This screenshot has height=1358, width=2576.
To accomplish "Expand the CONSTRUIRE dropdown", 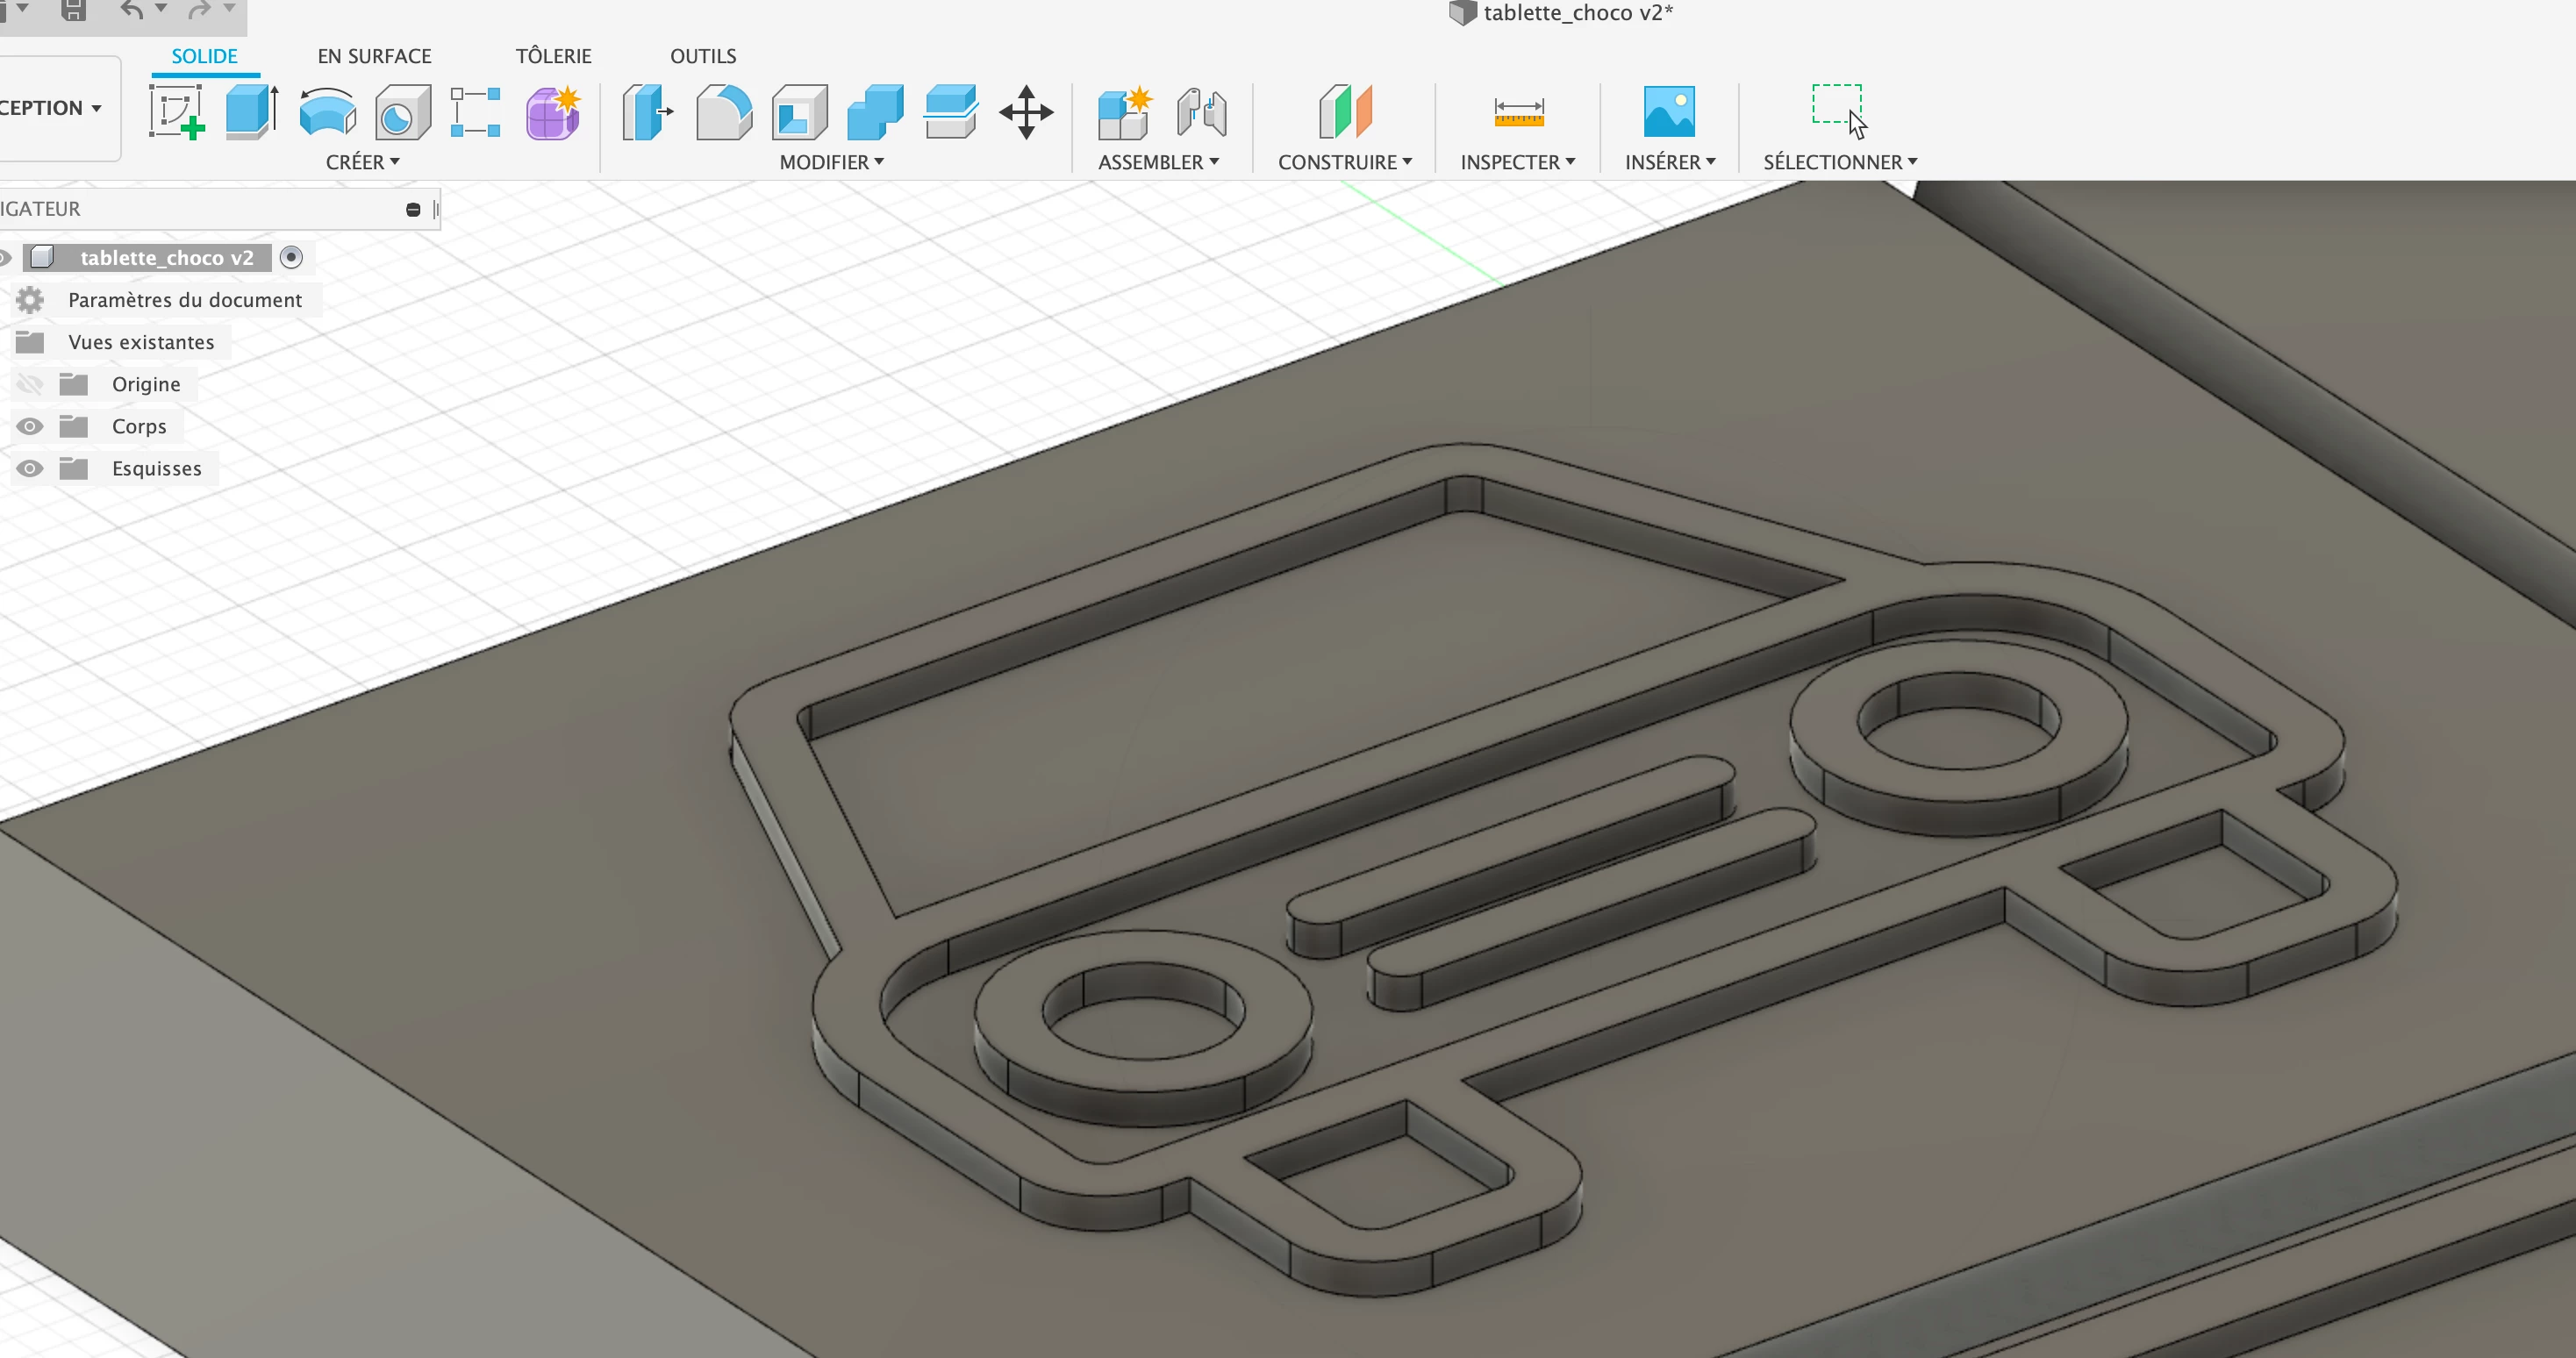I will pyautogui.click(x=1344, y=162).
